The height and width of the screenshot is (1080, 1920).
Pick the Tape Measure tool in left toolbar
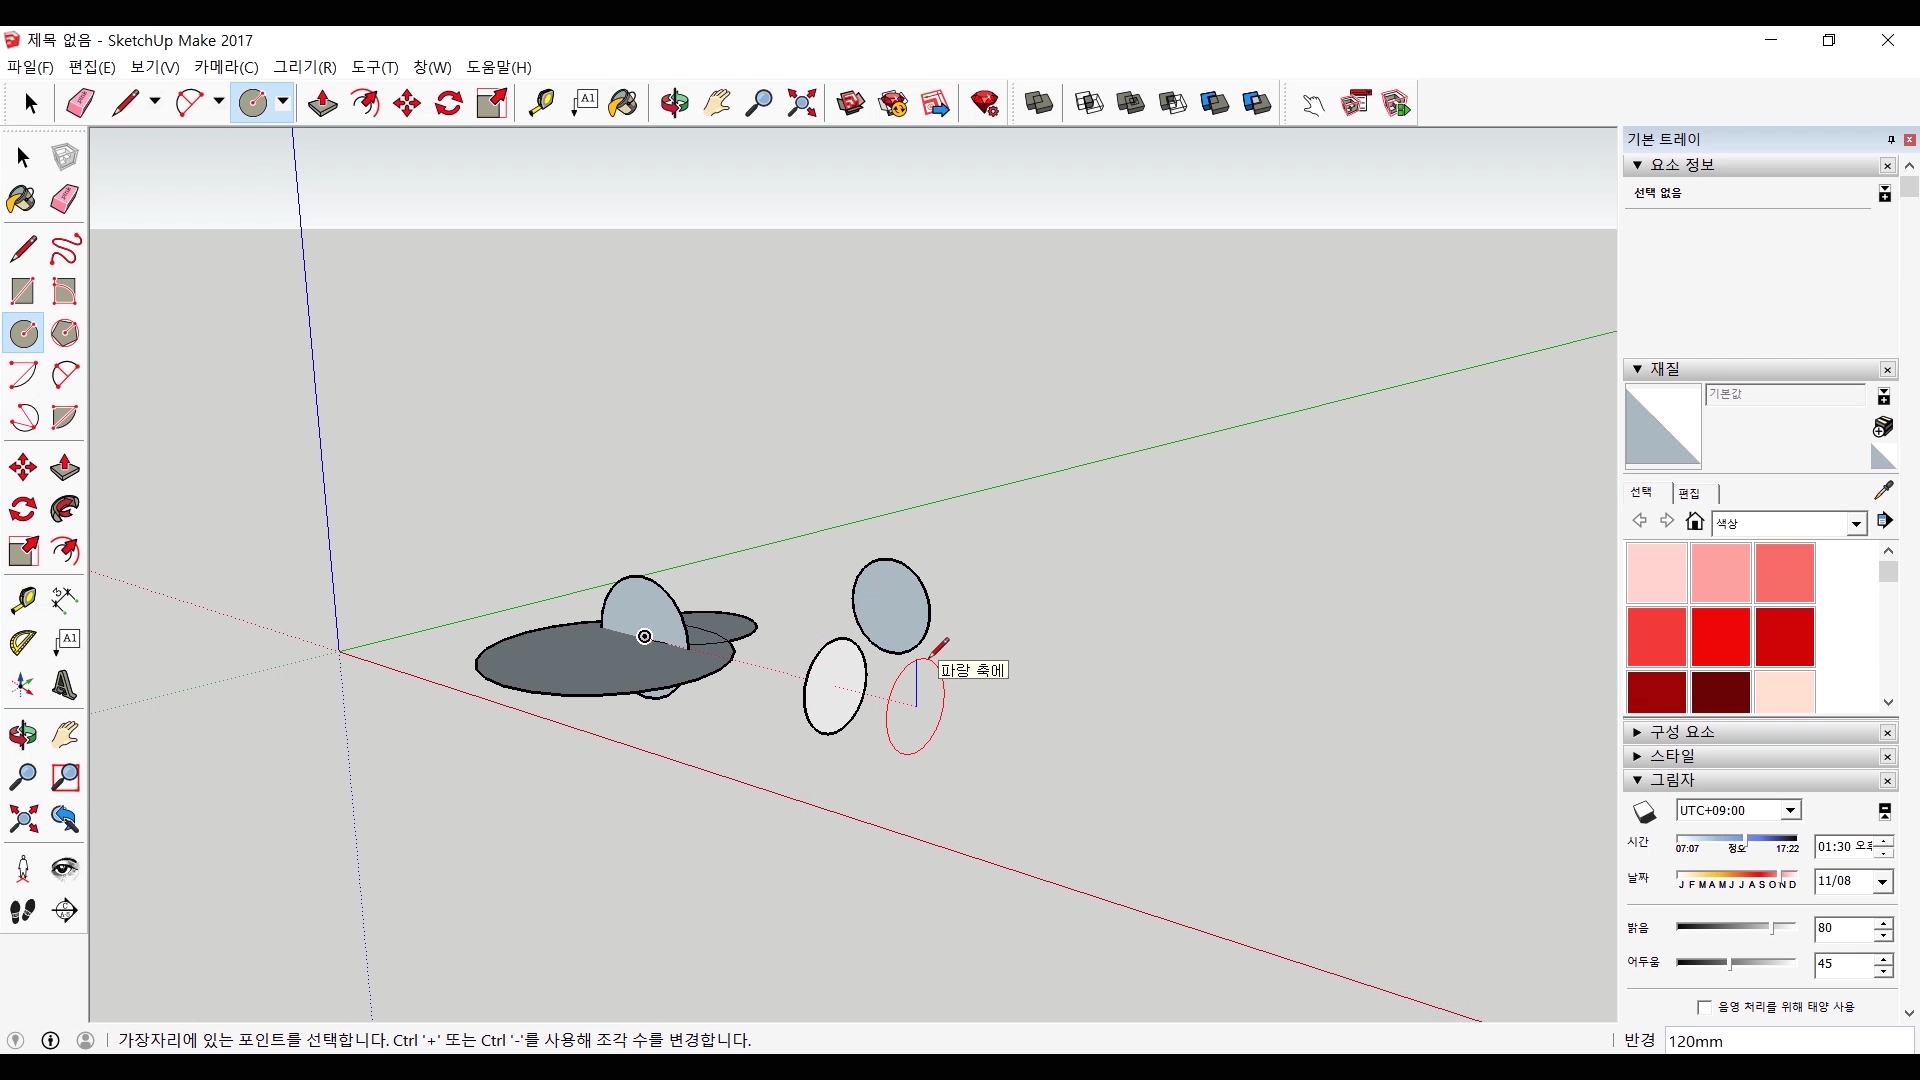pos(23,599)
